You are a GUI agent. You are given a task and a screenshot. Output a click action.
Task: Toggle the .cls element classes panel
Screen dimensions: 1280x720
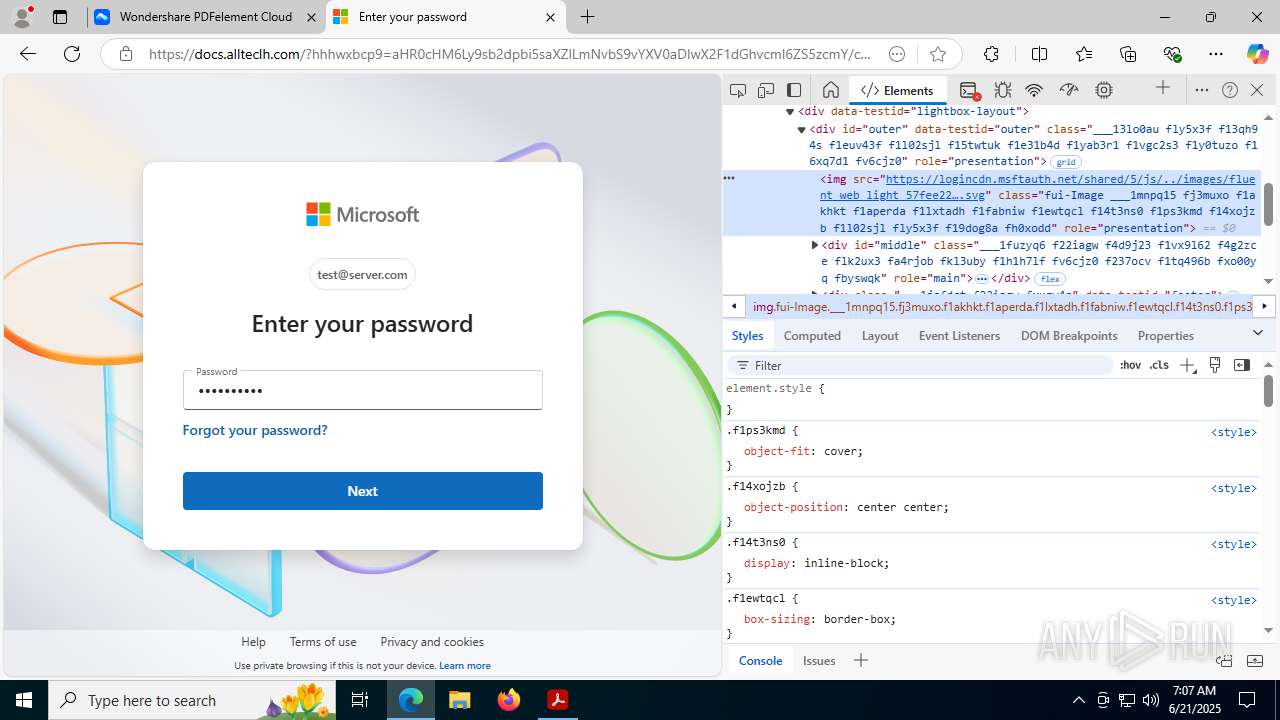coord(1159,366)
